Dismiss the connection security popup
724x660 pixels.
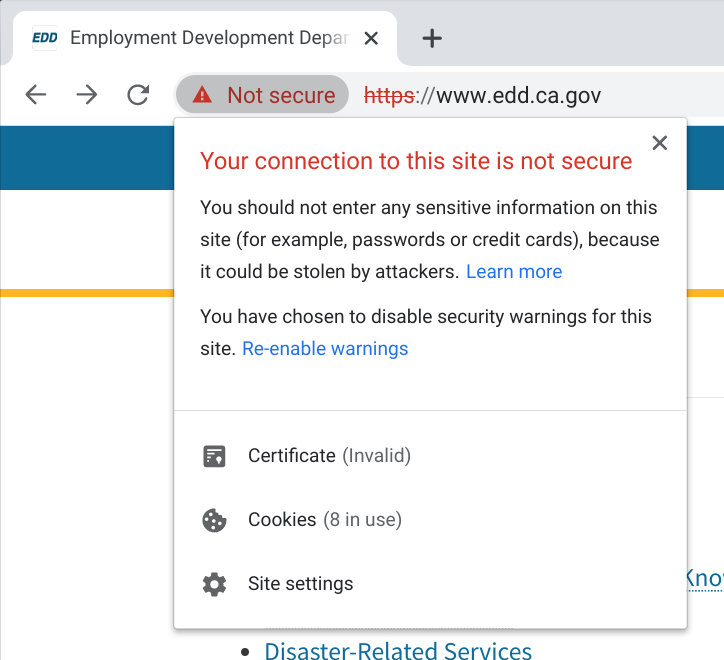659,143
